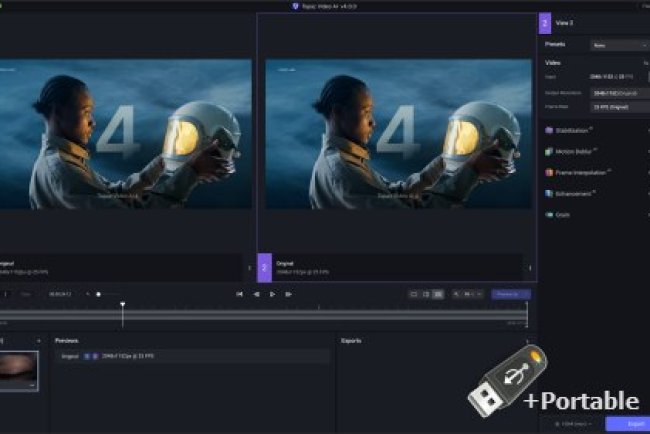Viewport: 650px width, 434px height.
Task: Select the source video thumbnail
Action: click(19, 371)
